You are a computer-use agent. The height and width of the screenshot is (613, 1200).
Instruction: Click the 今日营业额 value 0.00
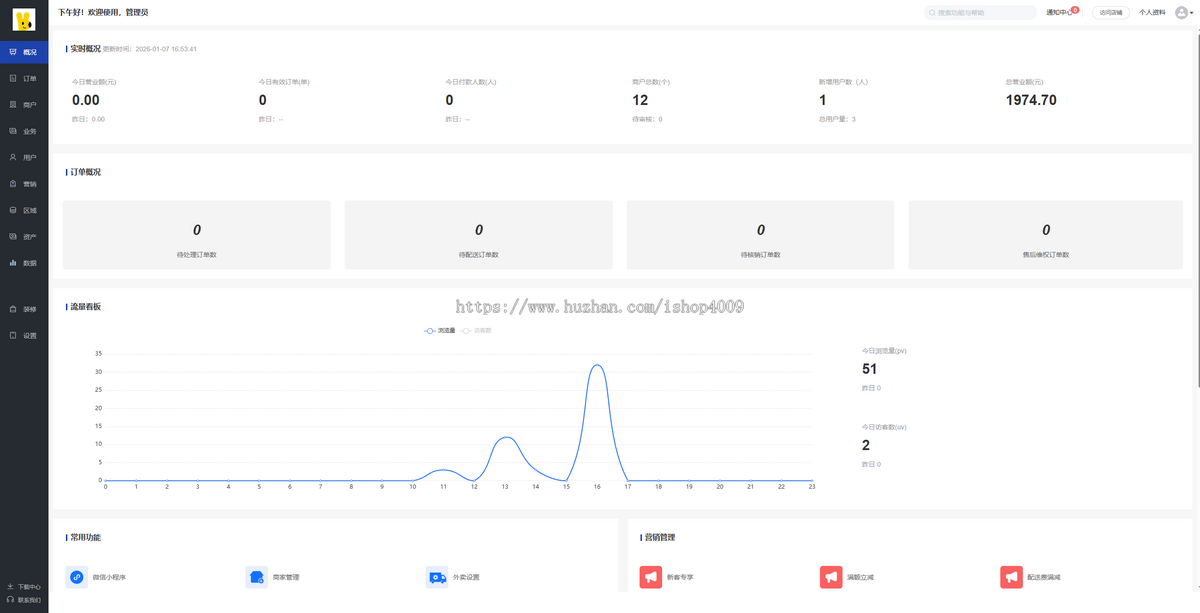(x=86, y=100)
